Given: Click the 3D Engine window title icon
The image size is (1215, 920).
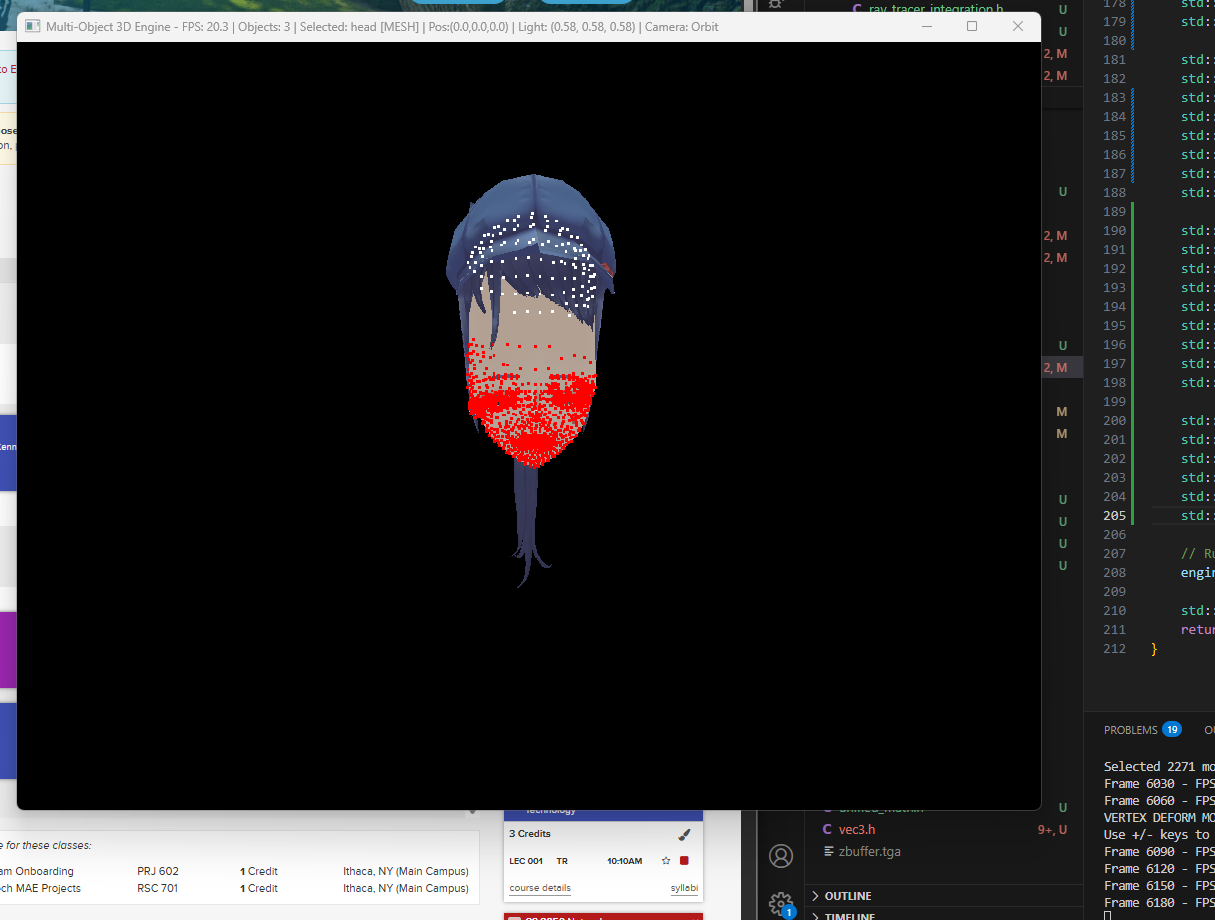Looking at the screenshot, I should point(32,27).
